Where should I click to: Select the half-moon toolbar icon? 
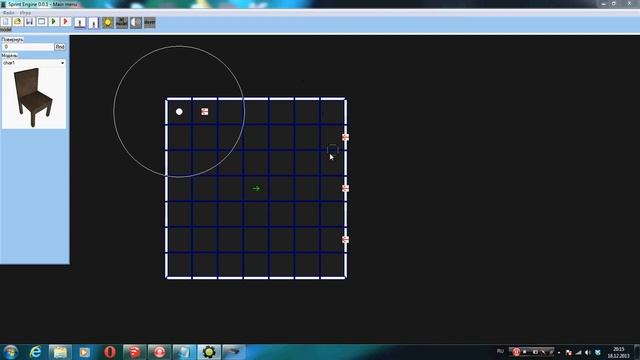(x=136, y=22)
